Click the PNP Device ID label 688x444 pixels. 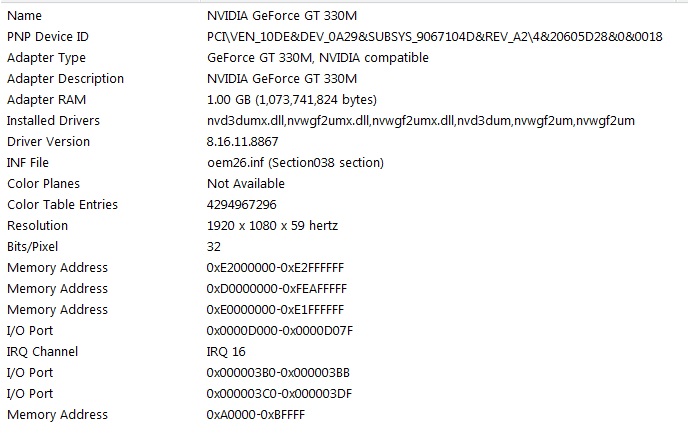[48, 37]
